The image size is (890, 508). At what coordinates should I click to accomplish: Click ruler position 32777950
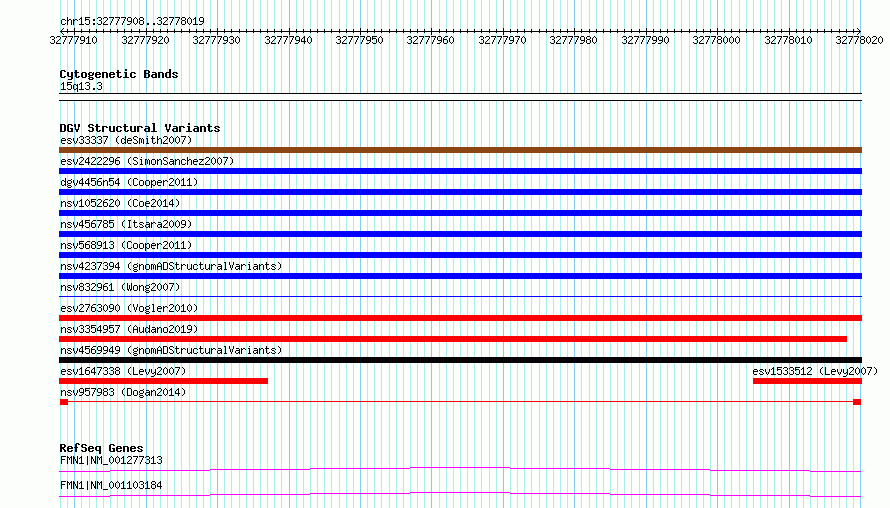(359, 40)
